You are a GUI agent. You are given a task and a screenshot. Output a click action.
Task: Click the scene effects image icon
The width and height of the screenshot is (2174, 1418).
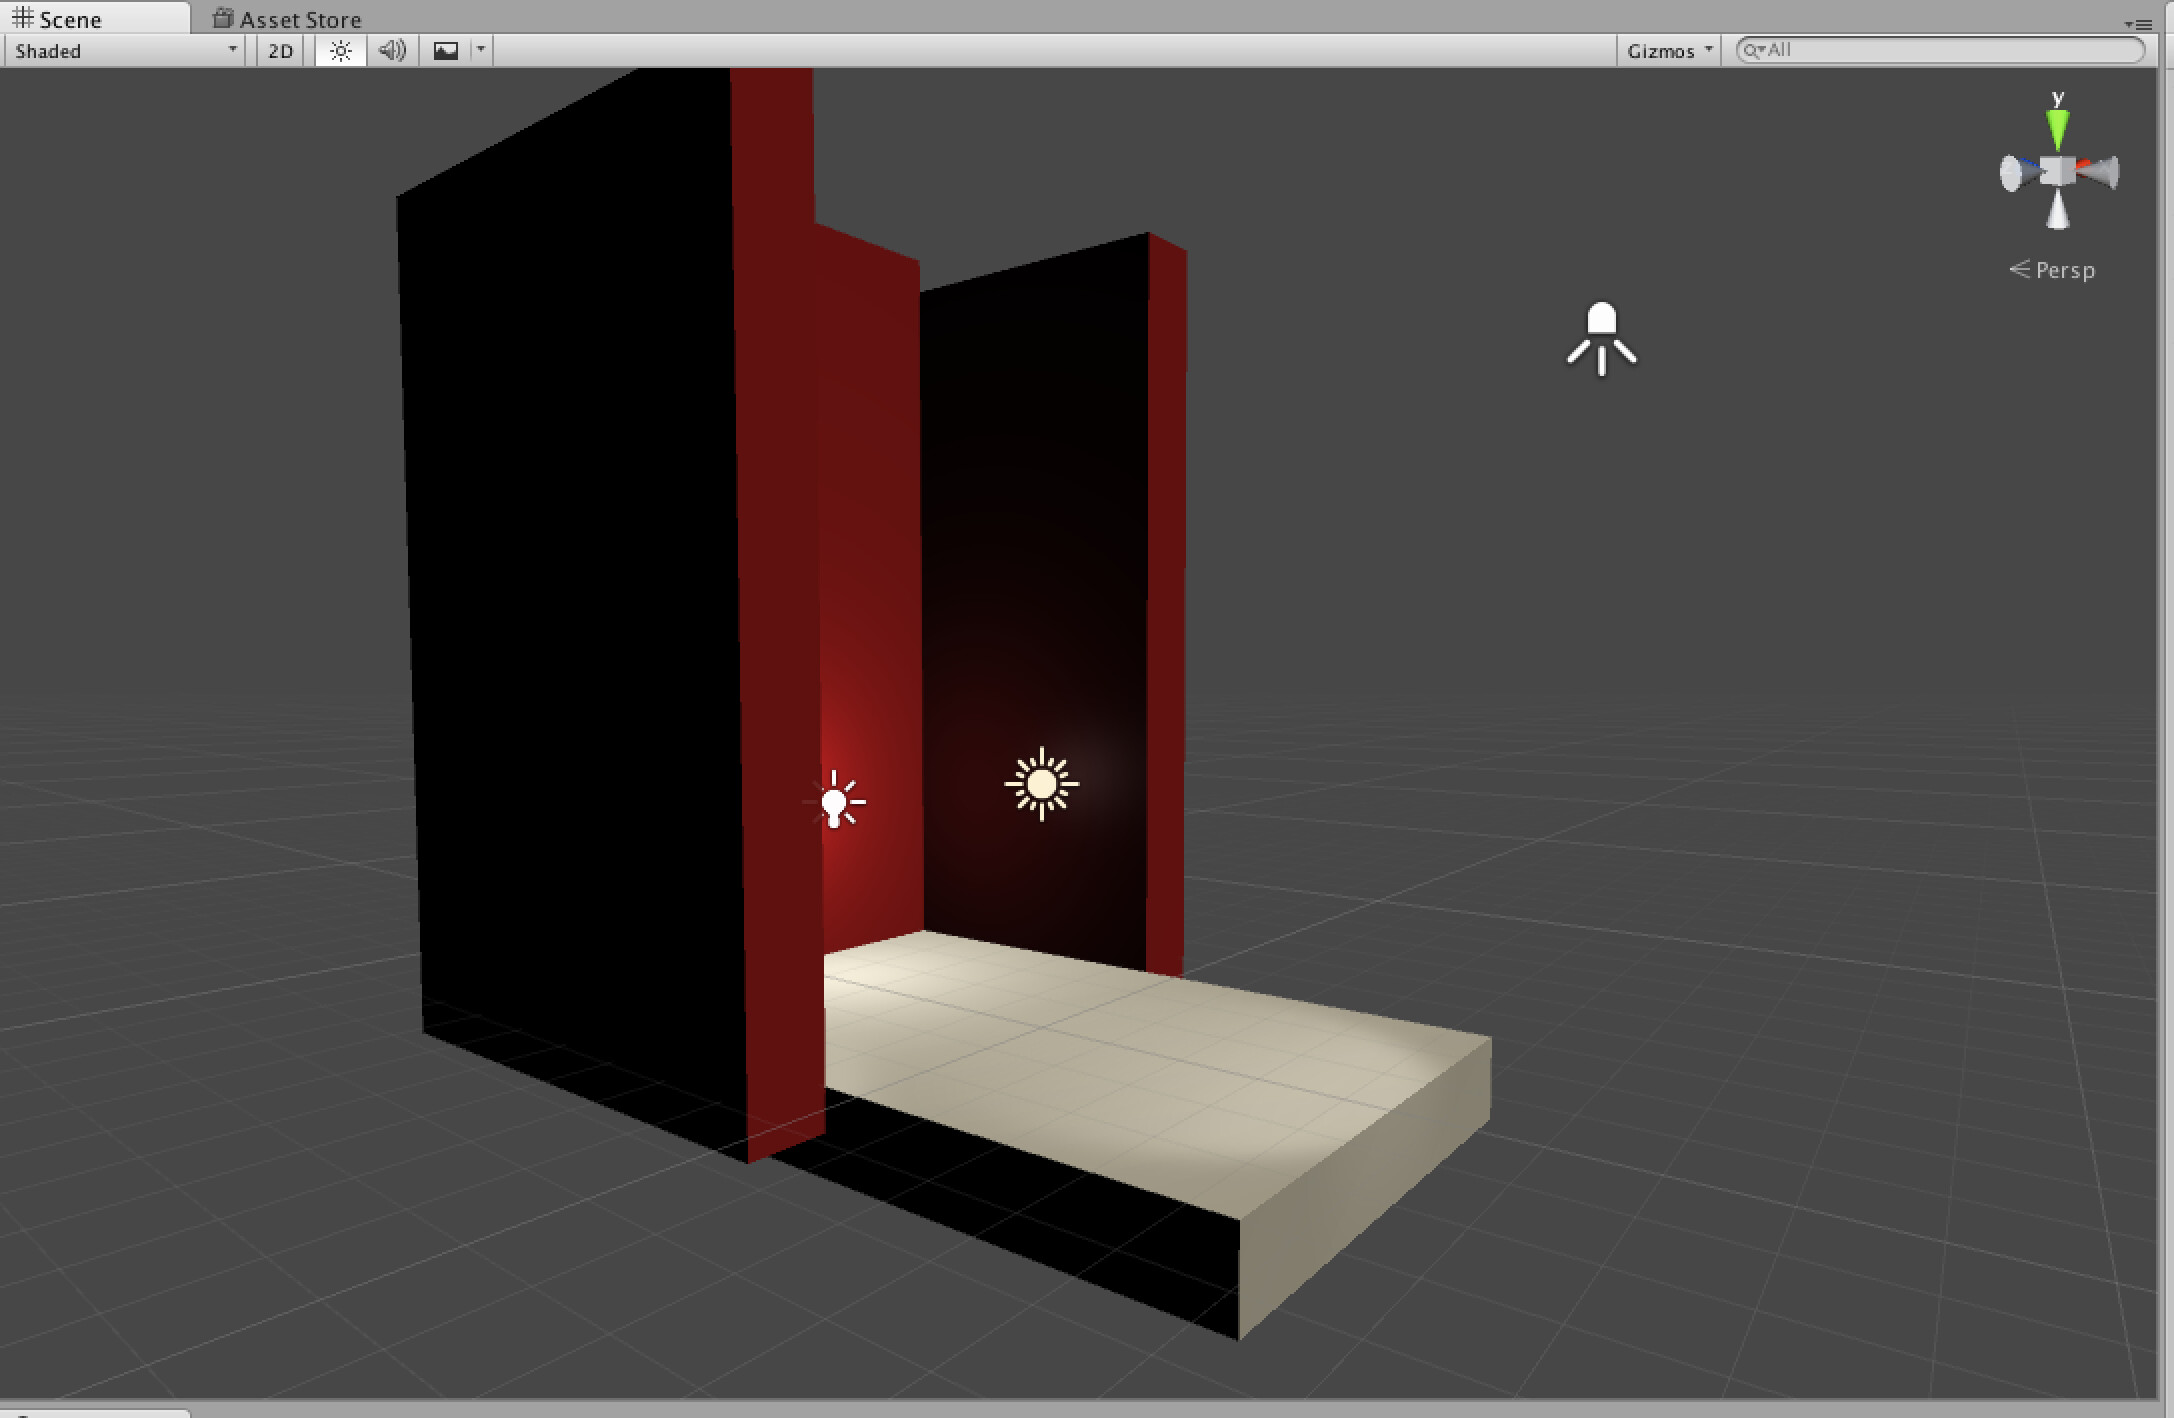tap(444, 50)
